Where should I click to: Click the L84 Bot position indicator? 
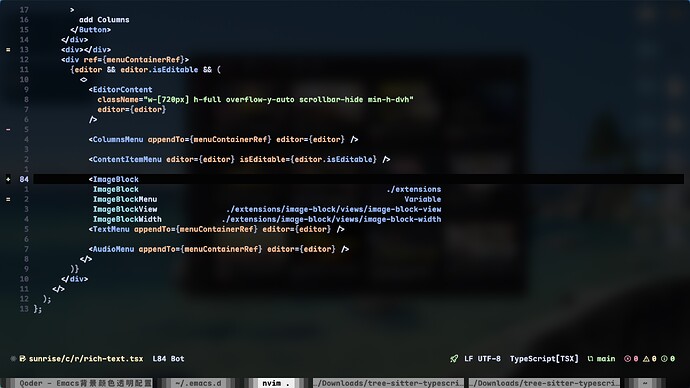(168, 359)
